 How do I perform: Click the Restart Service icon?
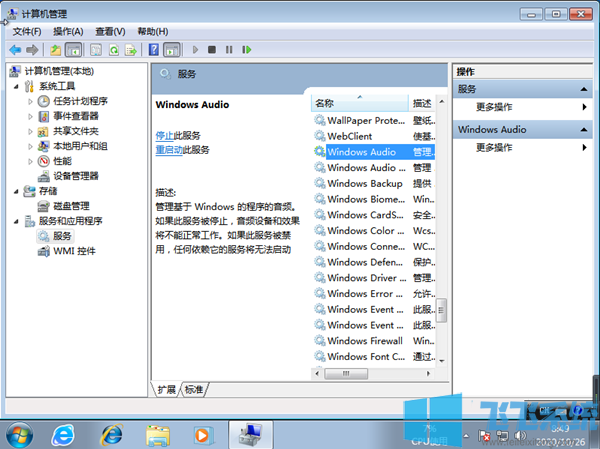246,50
